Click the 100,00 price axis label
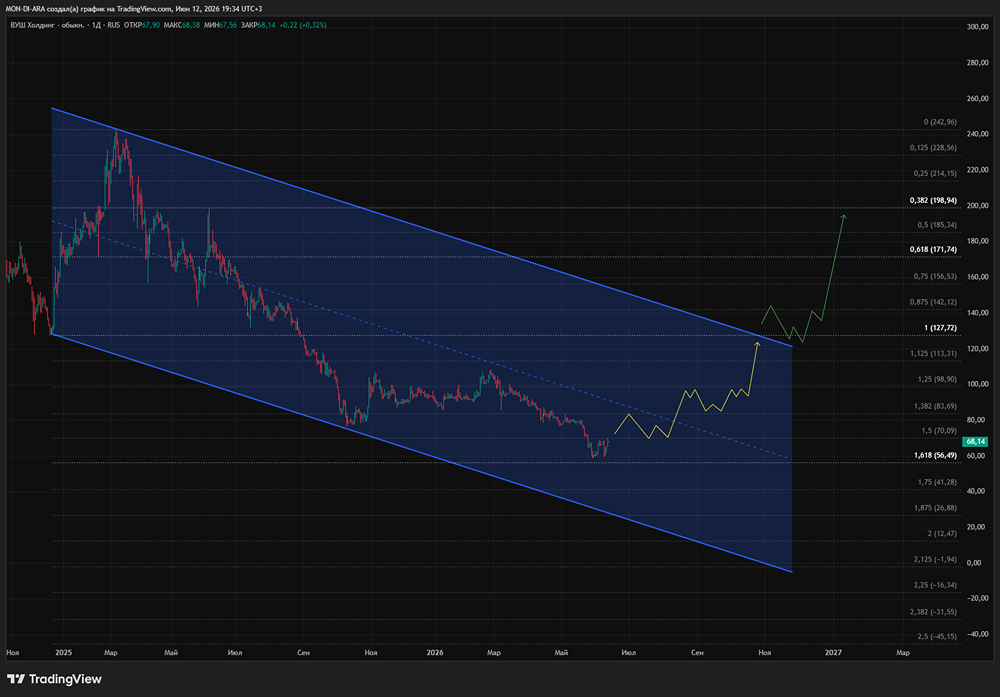This screenshot has height=697, width=1000. point(978,384)
